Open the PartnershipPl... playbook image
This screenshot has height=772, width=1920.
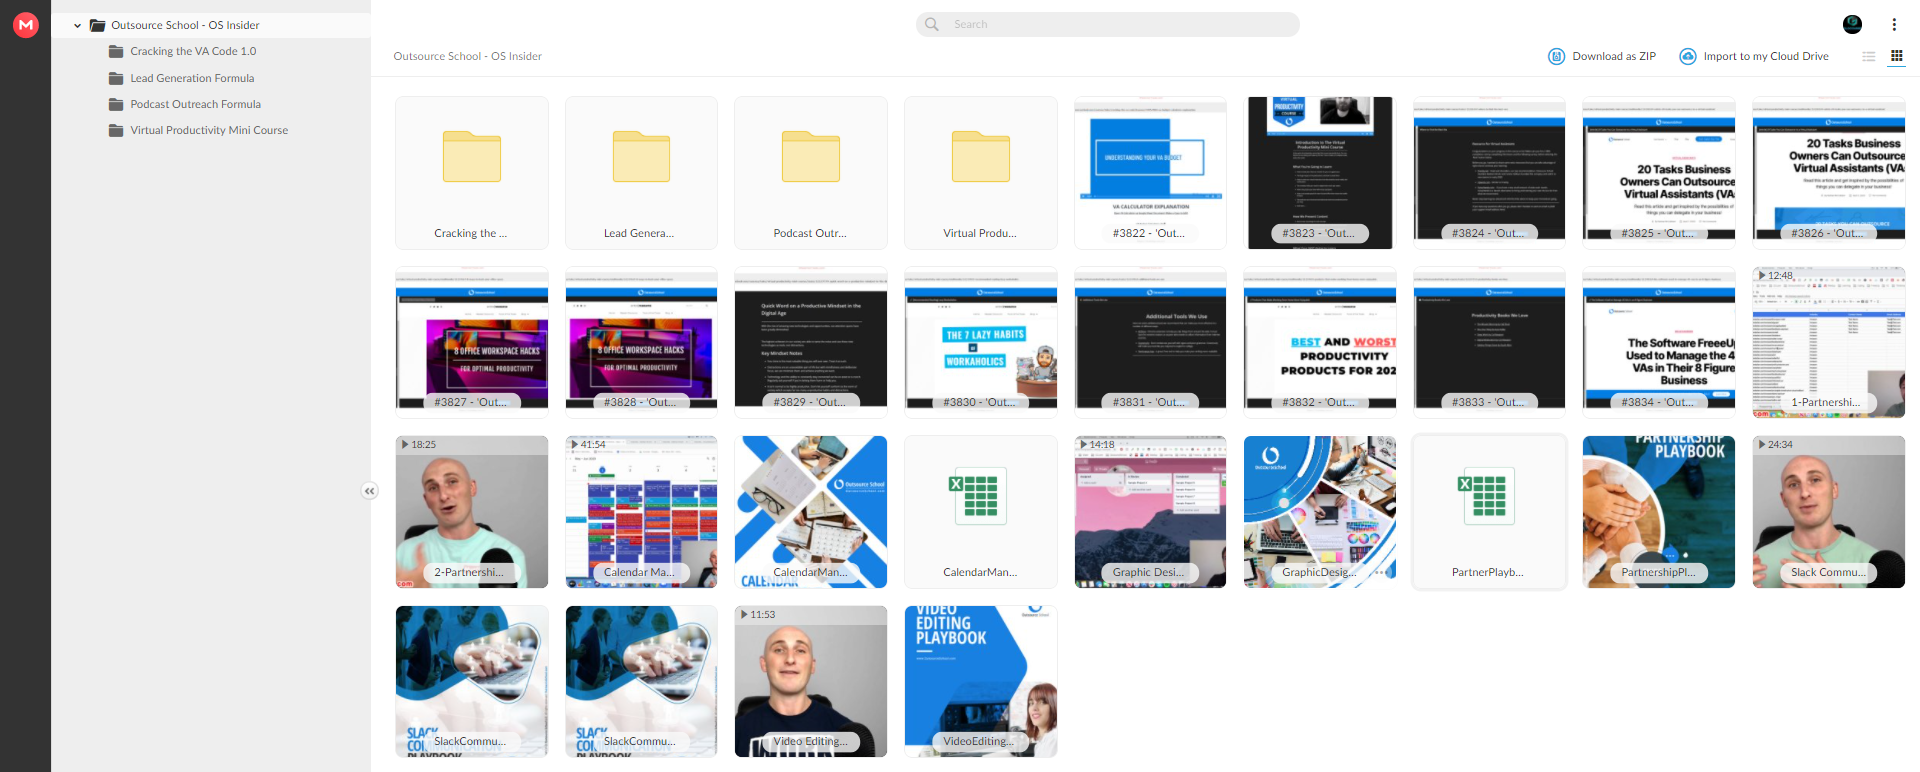coord(1659,512)
